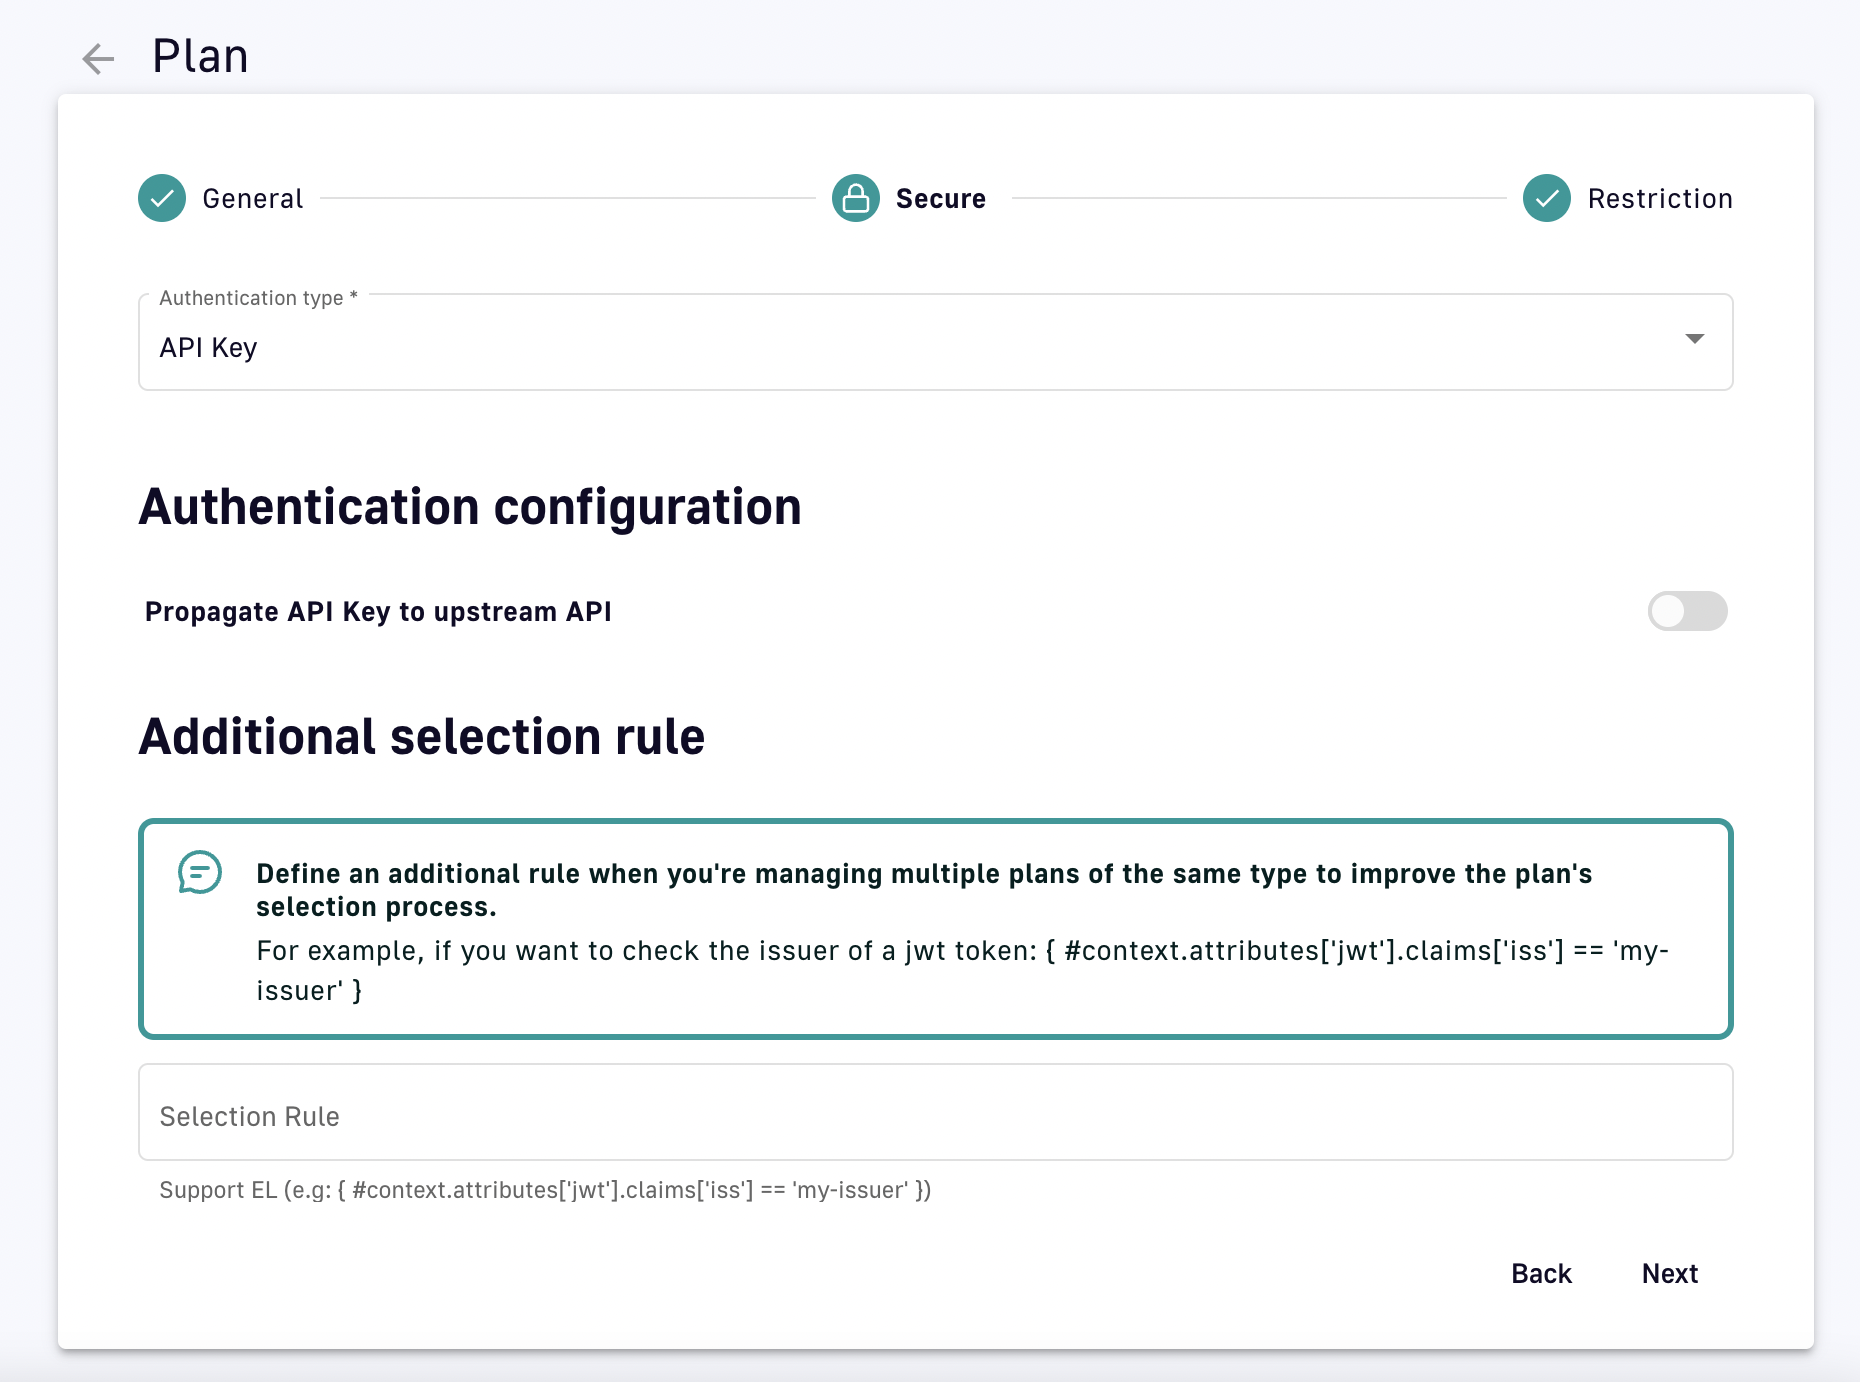Click the Secure step lock icon
Viewport: 1860px width, 1382px height.
pyautogui.click(x=856, y=198)
